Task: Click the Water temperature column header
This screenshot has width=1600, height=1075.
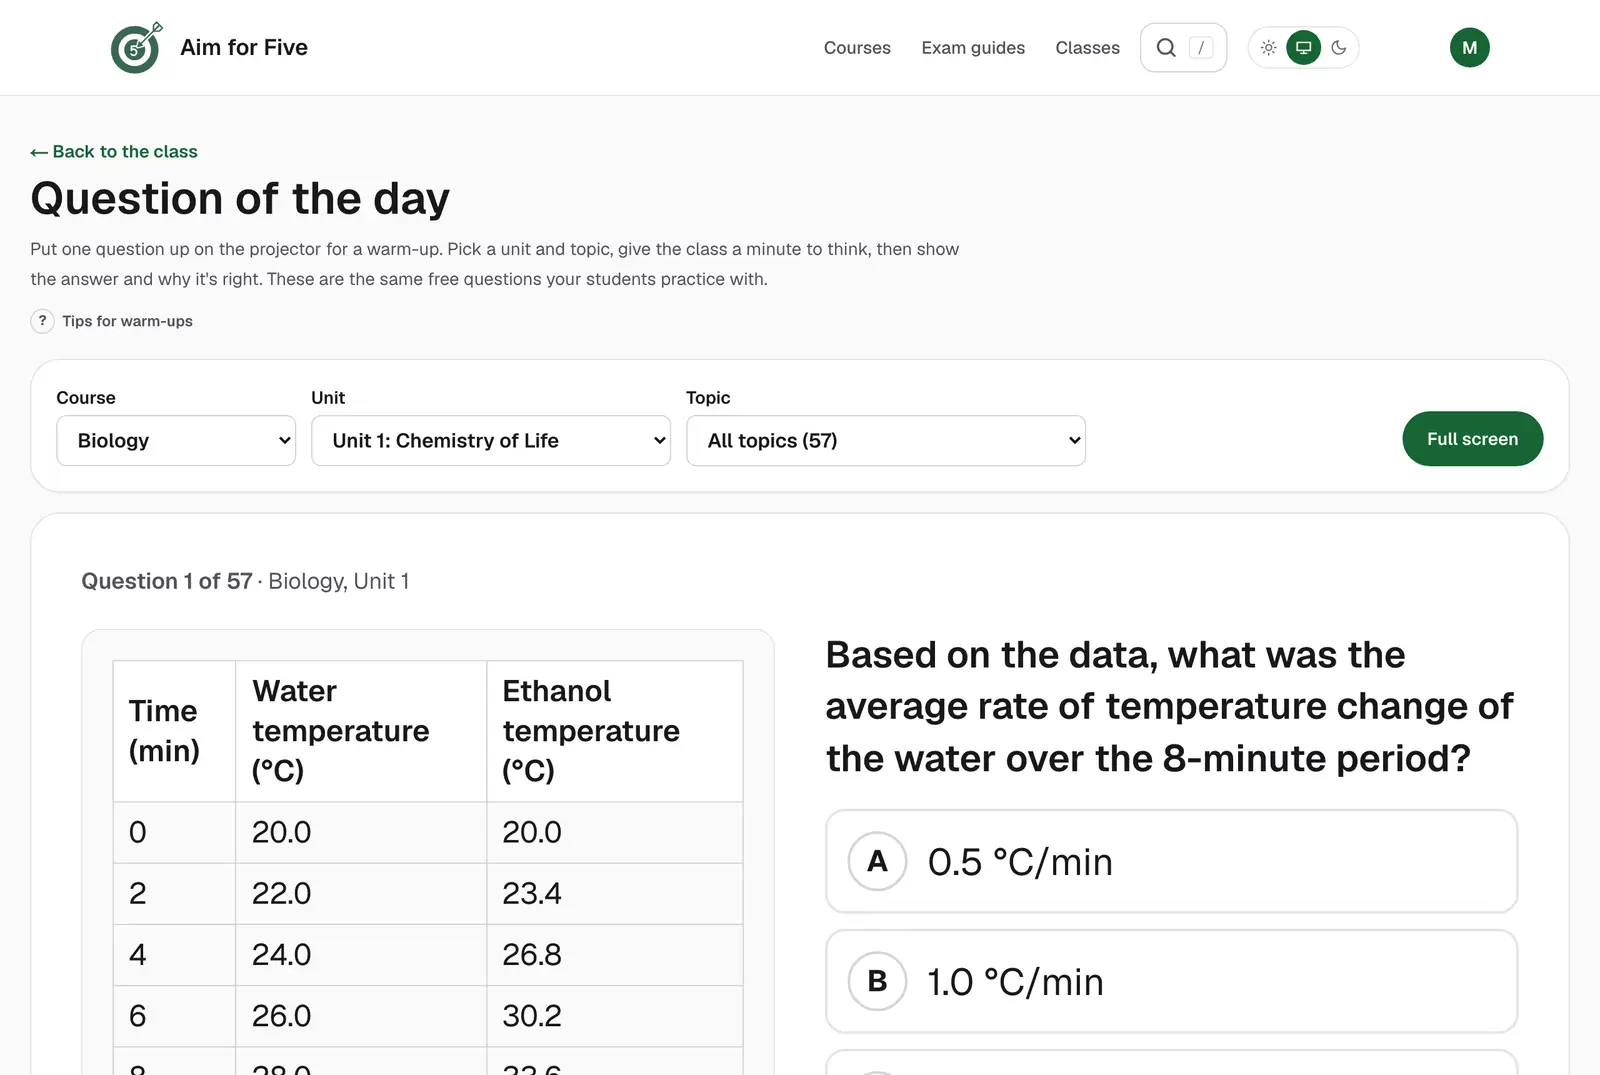Action: [x=361, y=731]
